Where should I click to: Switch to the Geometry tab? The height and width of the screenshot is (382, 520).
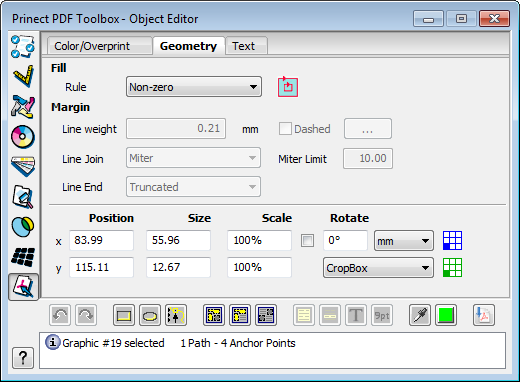pyautogui.click(x=189, y=46)
